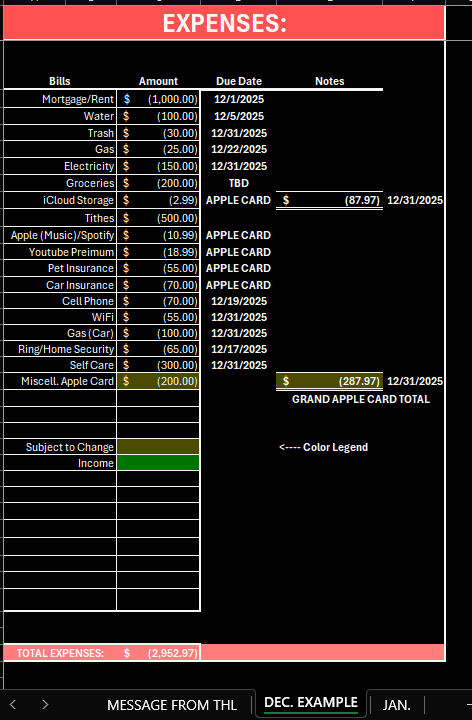
Task: Select the Groceries TBD due date cell
Action: [x=239, y=183]
